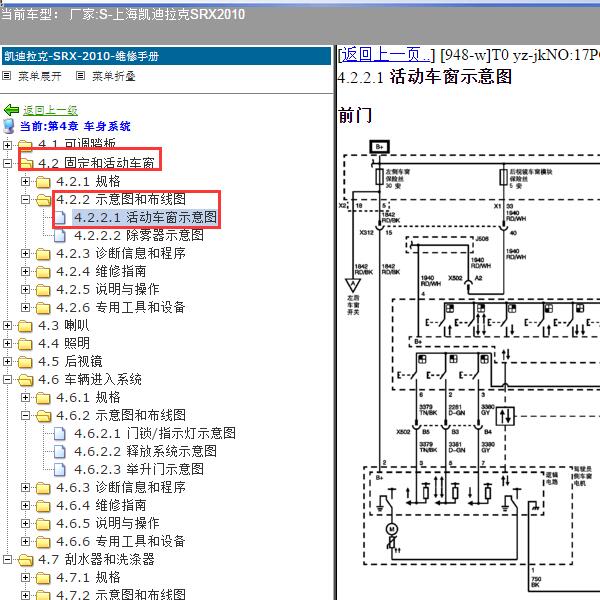This screenshot has width=600, height=600.
Task: Click the folder icon for 4.6.5 说明与操作
Action: click(x=43, y=523)
